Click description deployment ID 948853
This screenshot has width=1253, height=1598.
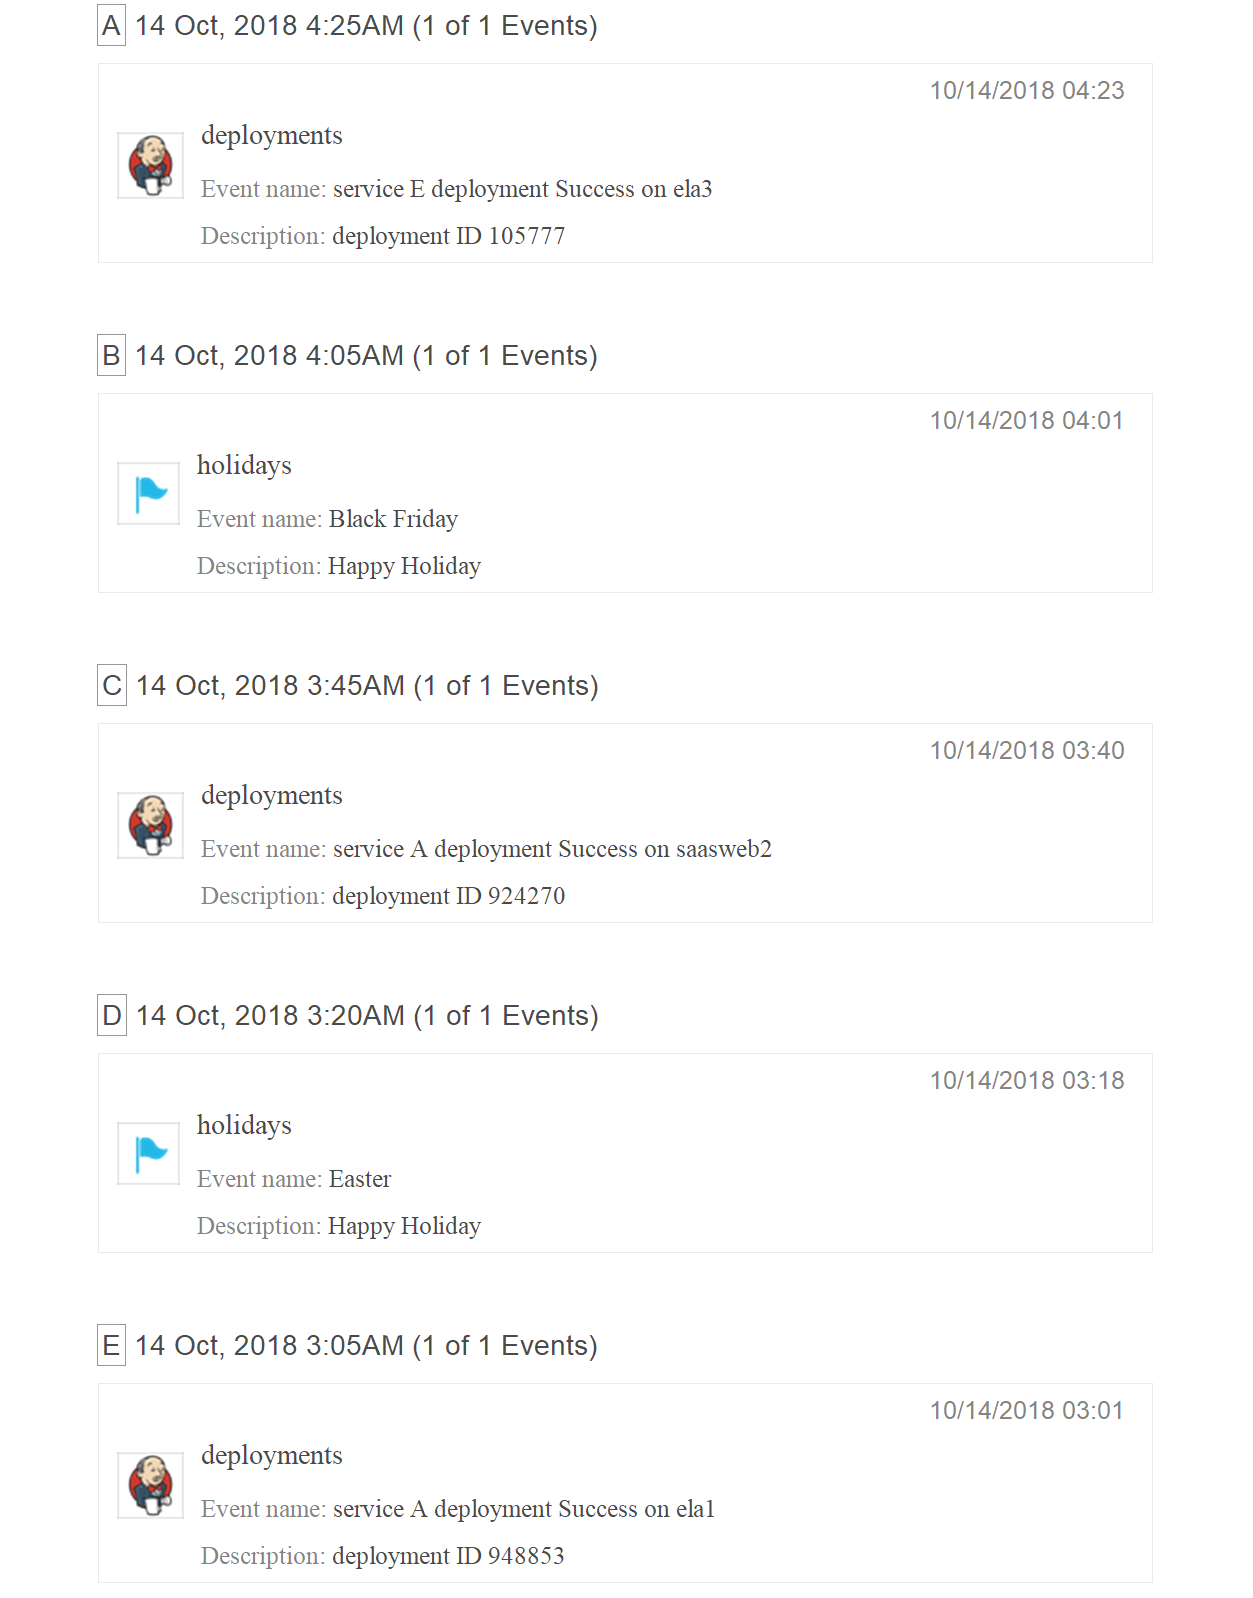click(x=448, y=1556)
